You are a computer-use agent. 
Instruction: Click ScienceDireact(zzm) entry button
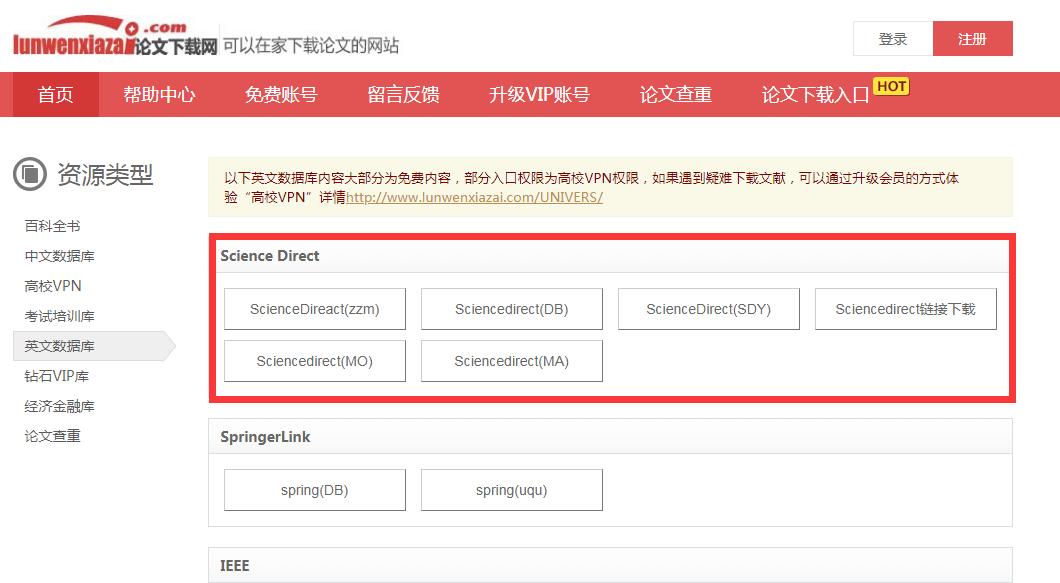[x=314, y=308]
